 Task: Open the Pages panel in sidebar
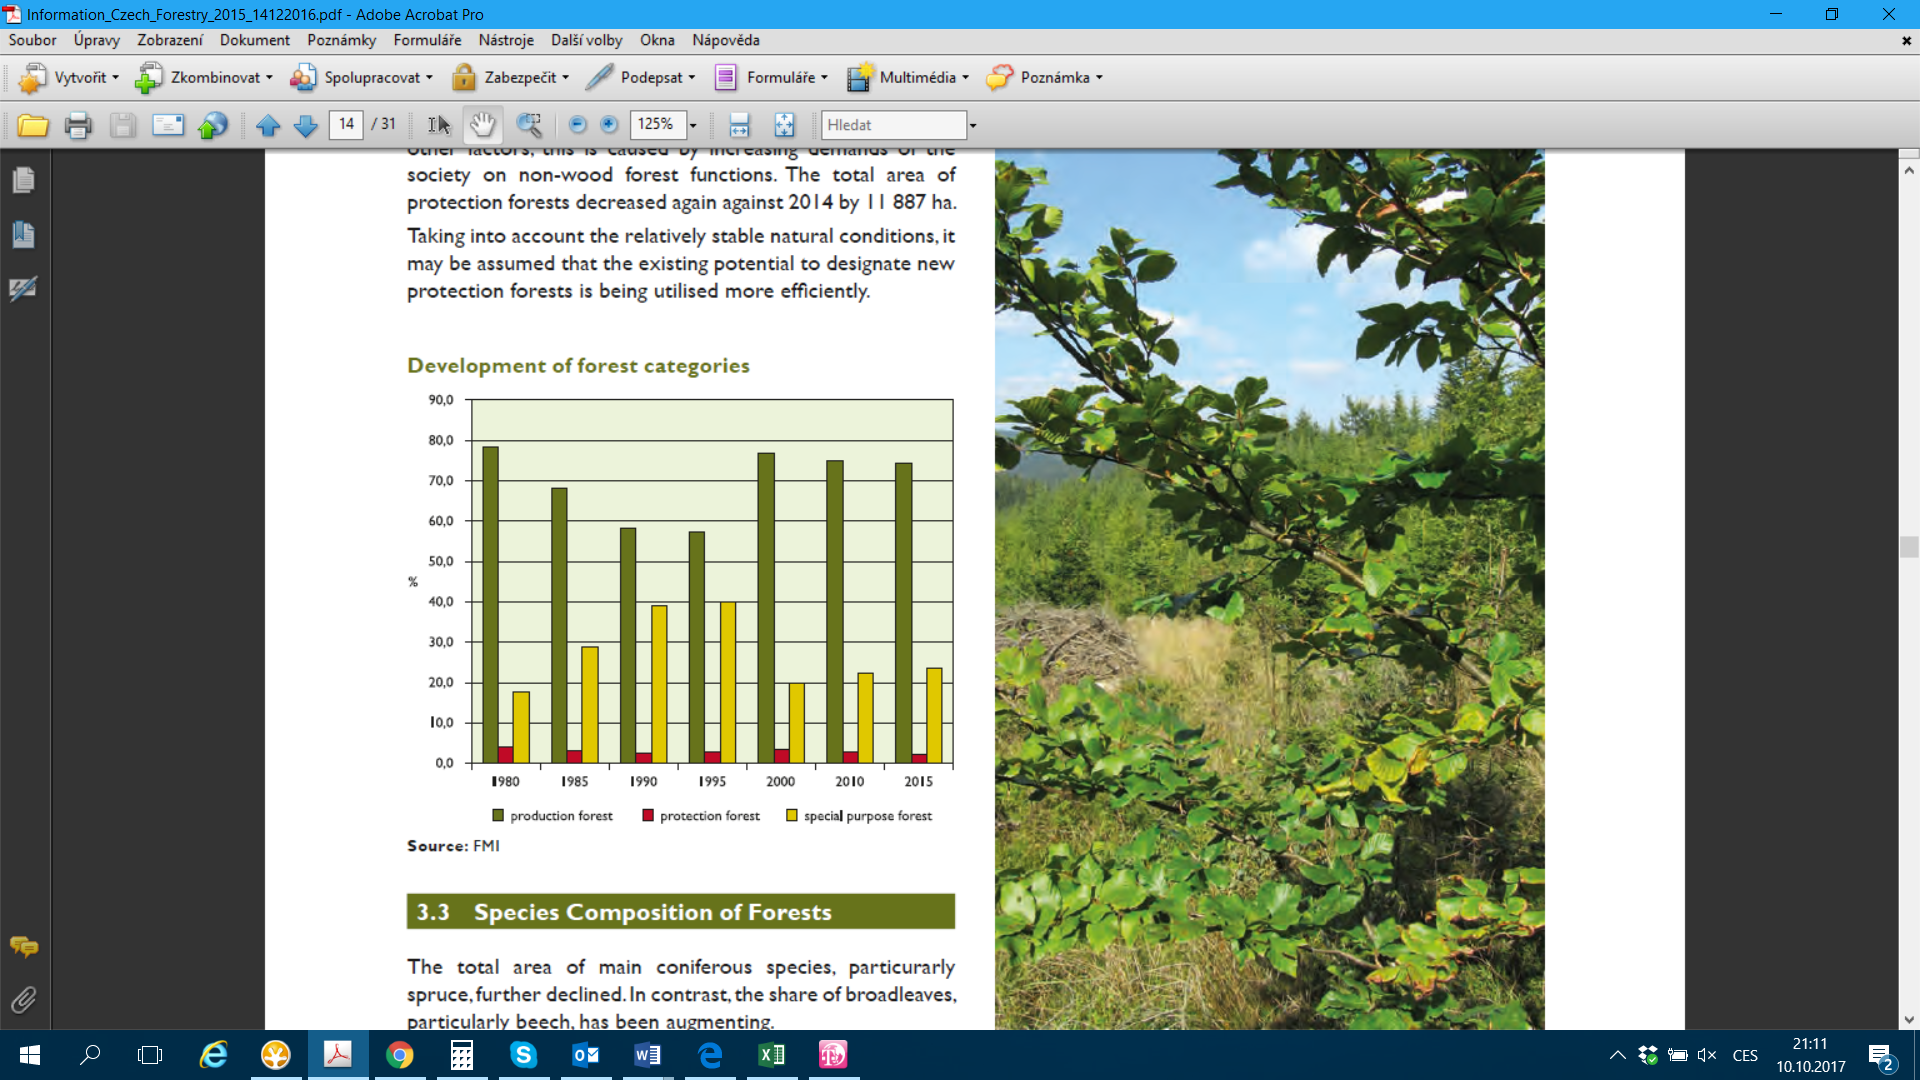coord(23,180)
